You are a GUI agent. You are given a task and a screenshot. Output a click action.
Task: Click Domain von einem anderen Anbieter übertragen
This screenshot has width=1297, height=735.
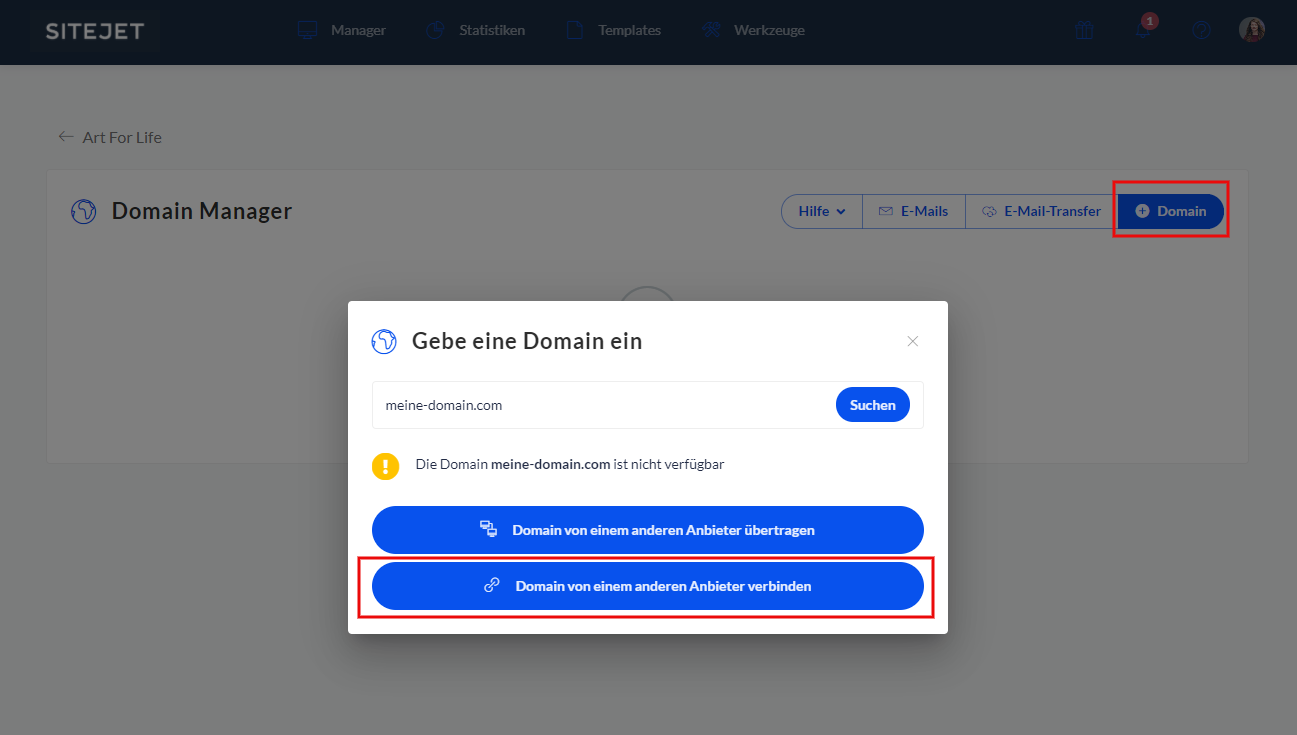click(647, 530)
